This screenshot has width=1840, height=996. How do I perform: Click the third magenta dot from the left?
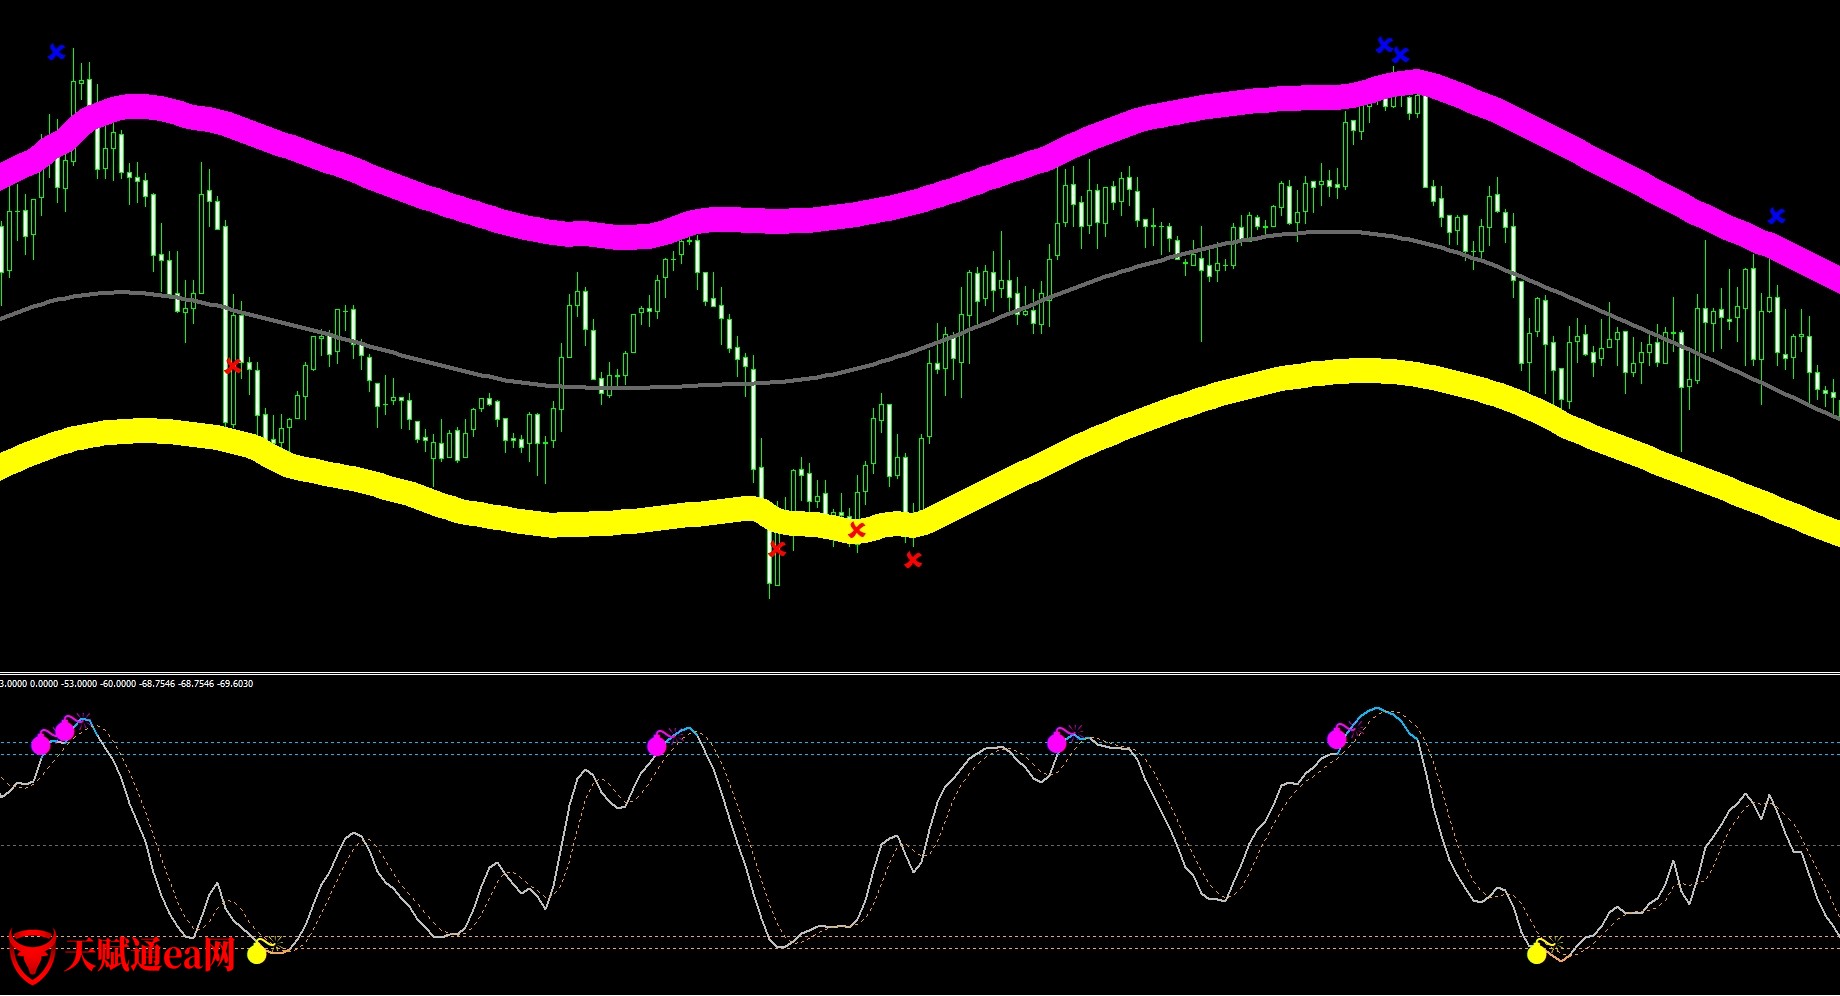point(657,745)
